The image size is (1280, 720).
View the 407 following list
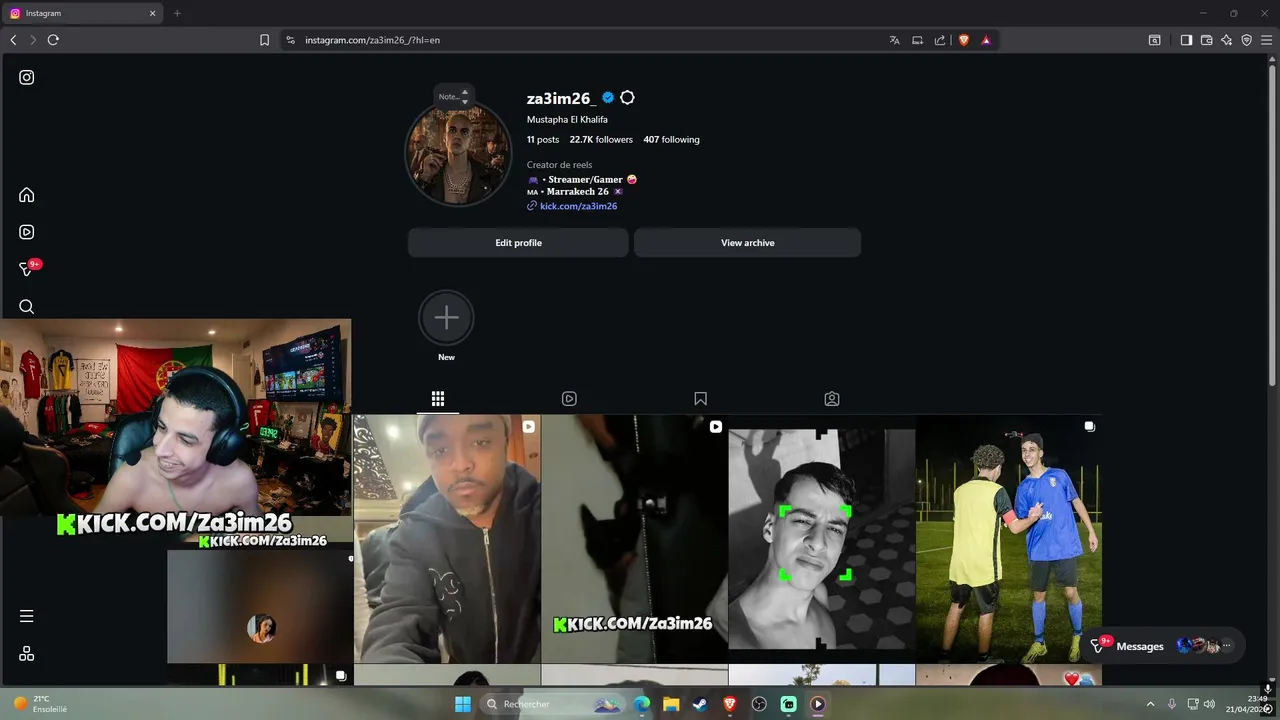coord(671,140)
